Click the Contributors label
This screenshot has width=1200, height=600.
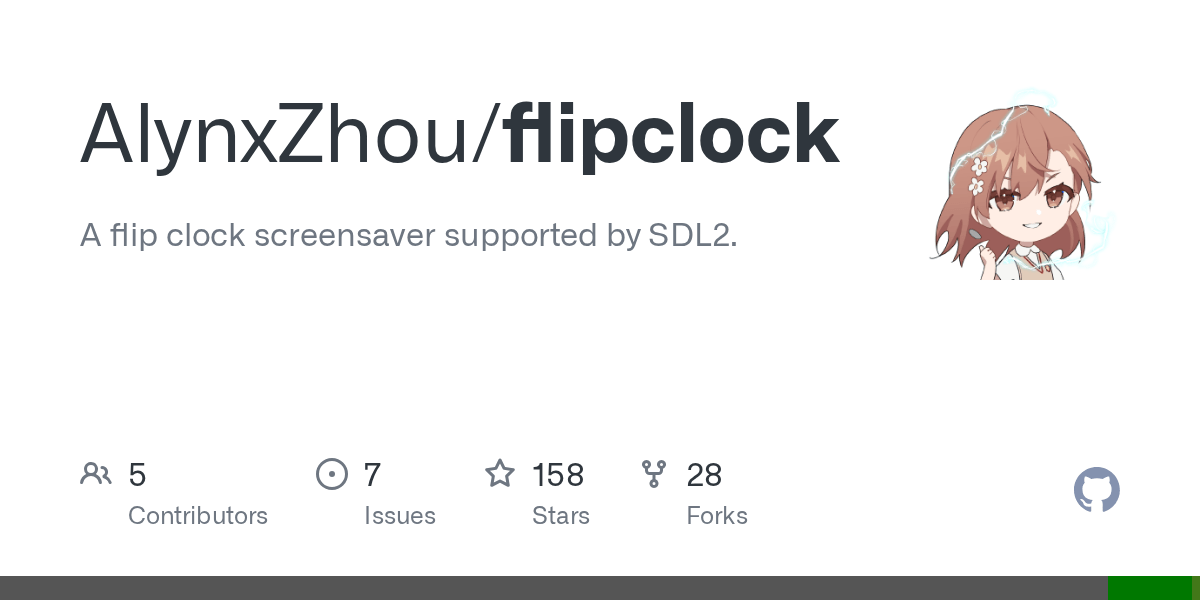(x=198, y=516)
